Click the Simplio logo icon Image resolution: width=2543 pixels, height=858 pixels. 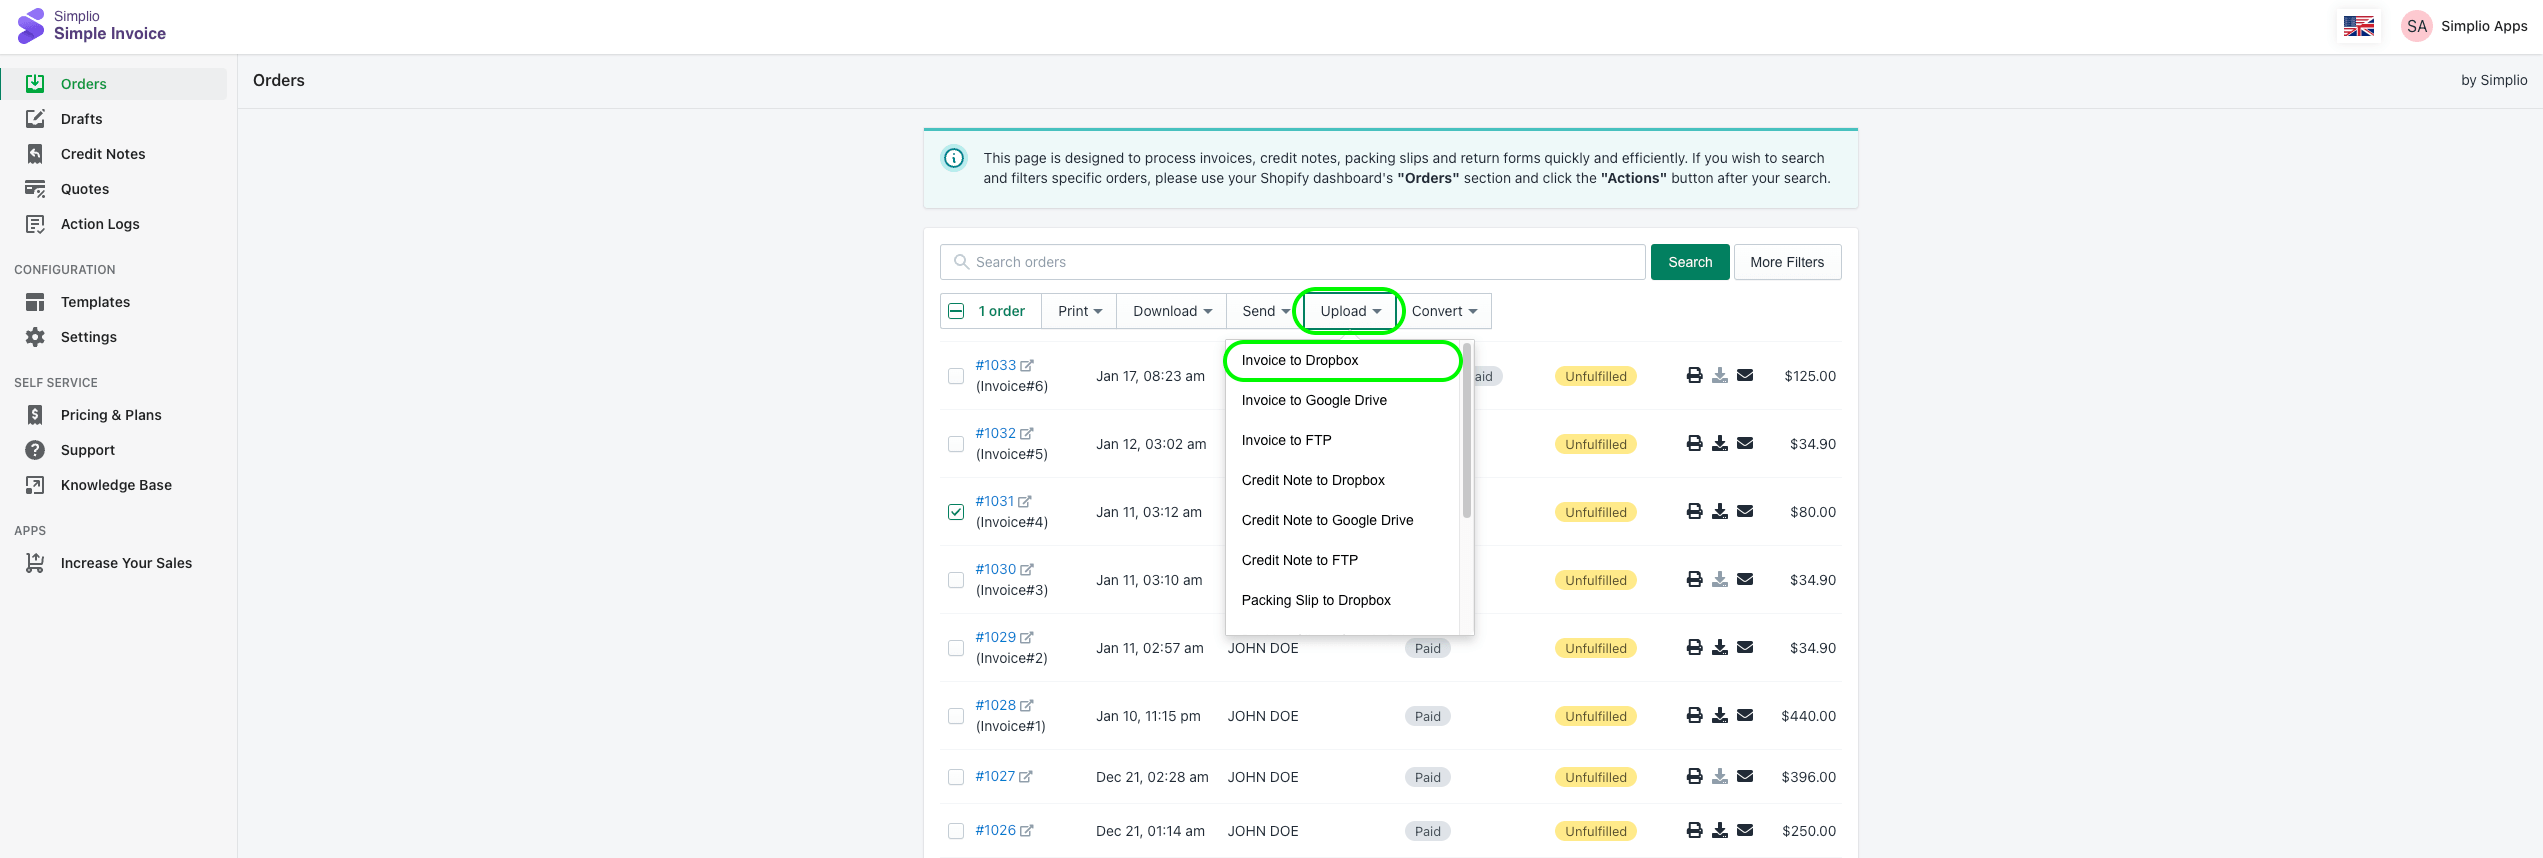[31, 26]
